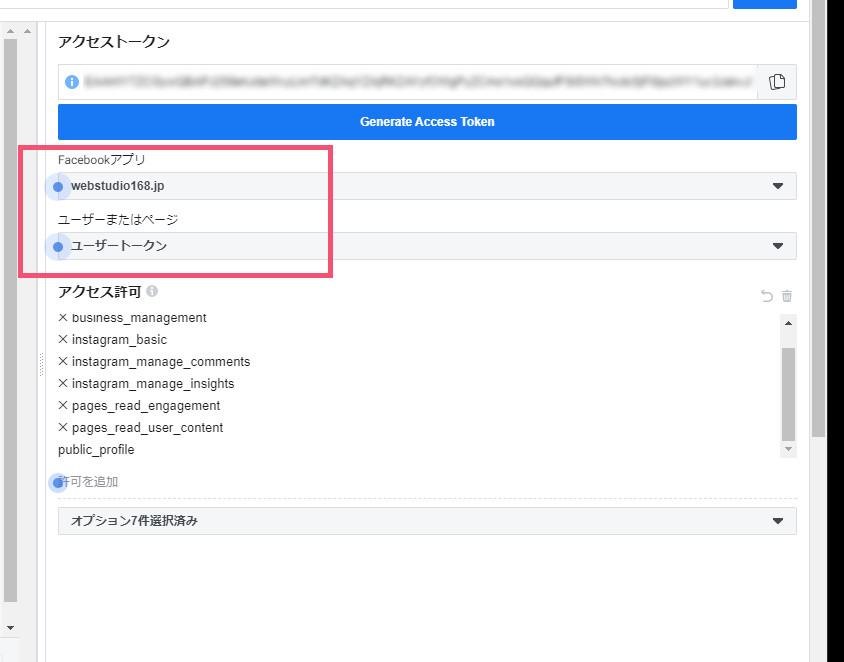Click the business_management permission label
844x662 pixels.
coord(139,318)
